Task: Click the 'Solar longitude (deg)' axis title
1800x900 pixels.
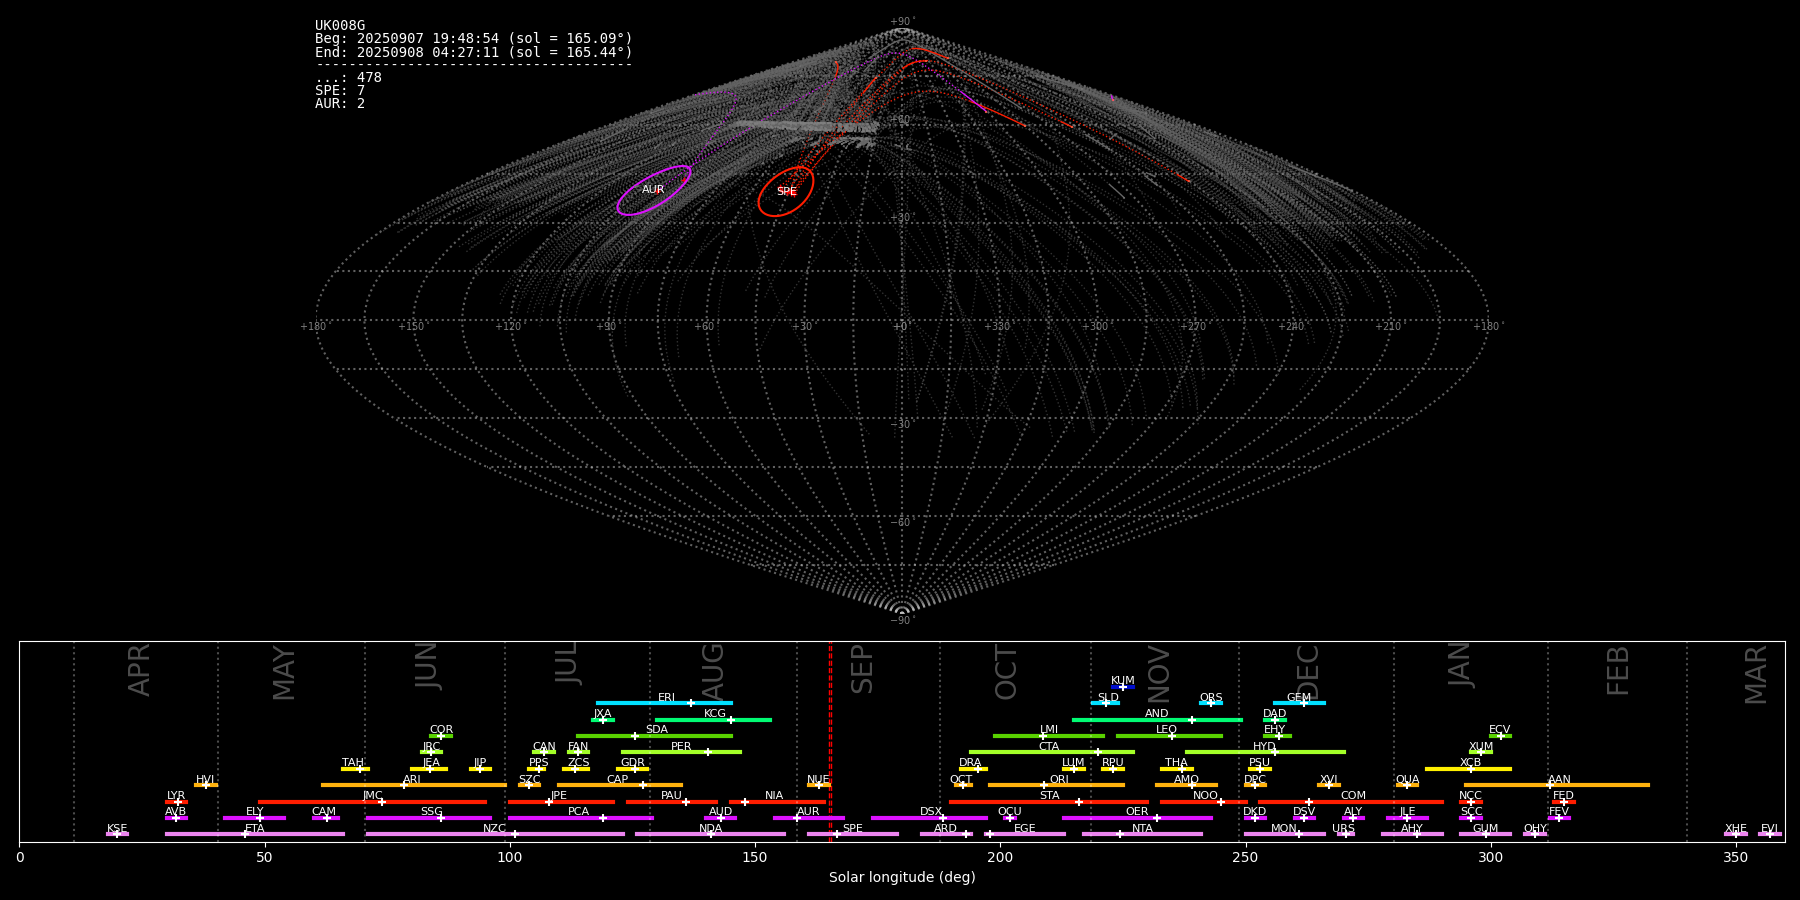Action: pos(902,877)
